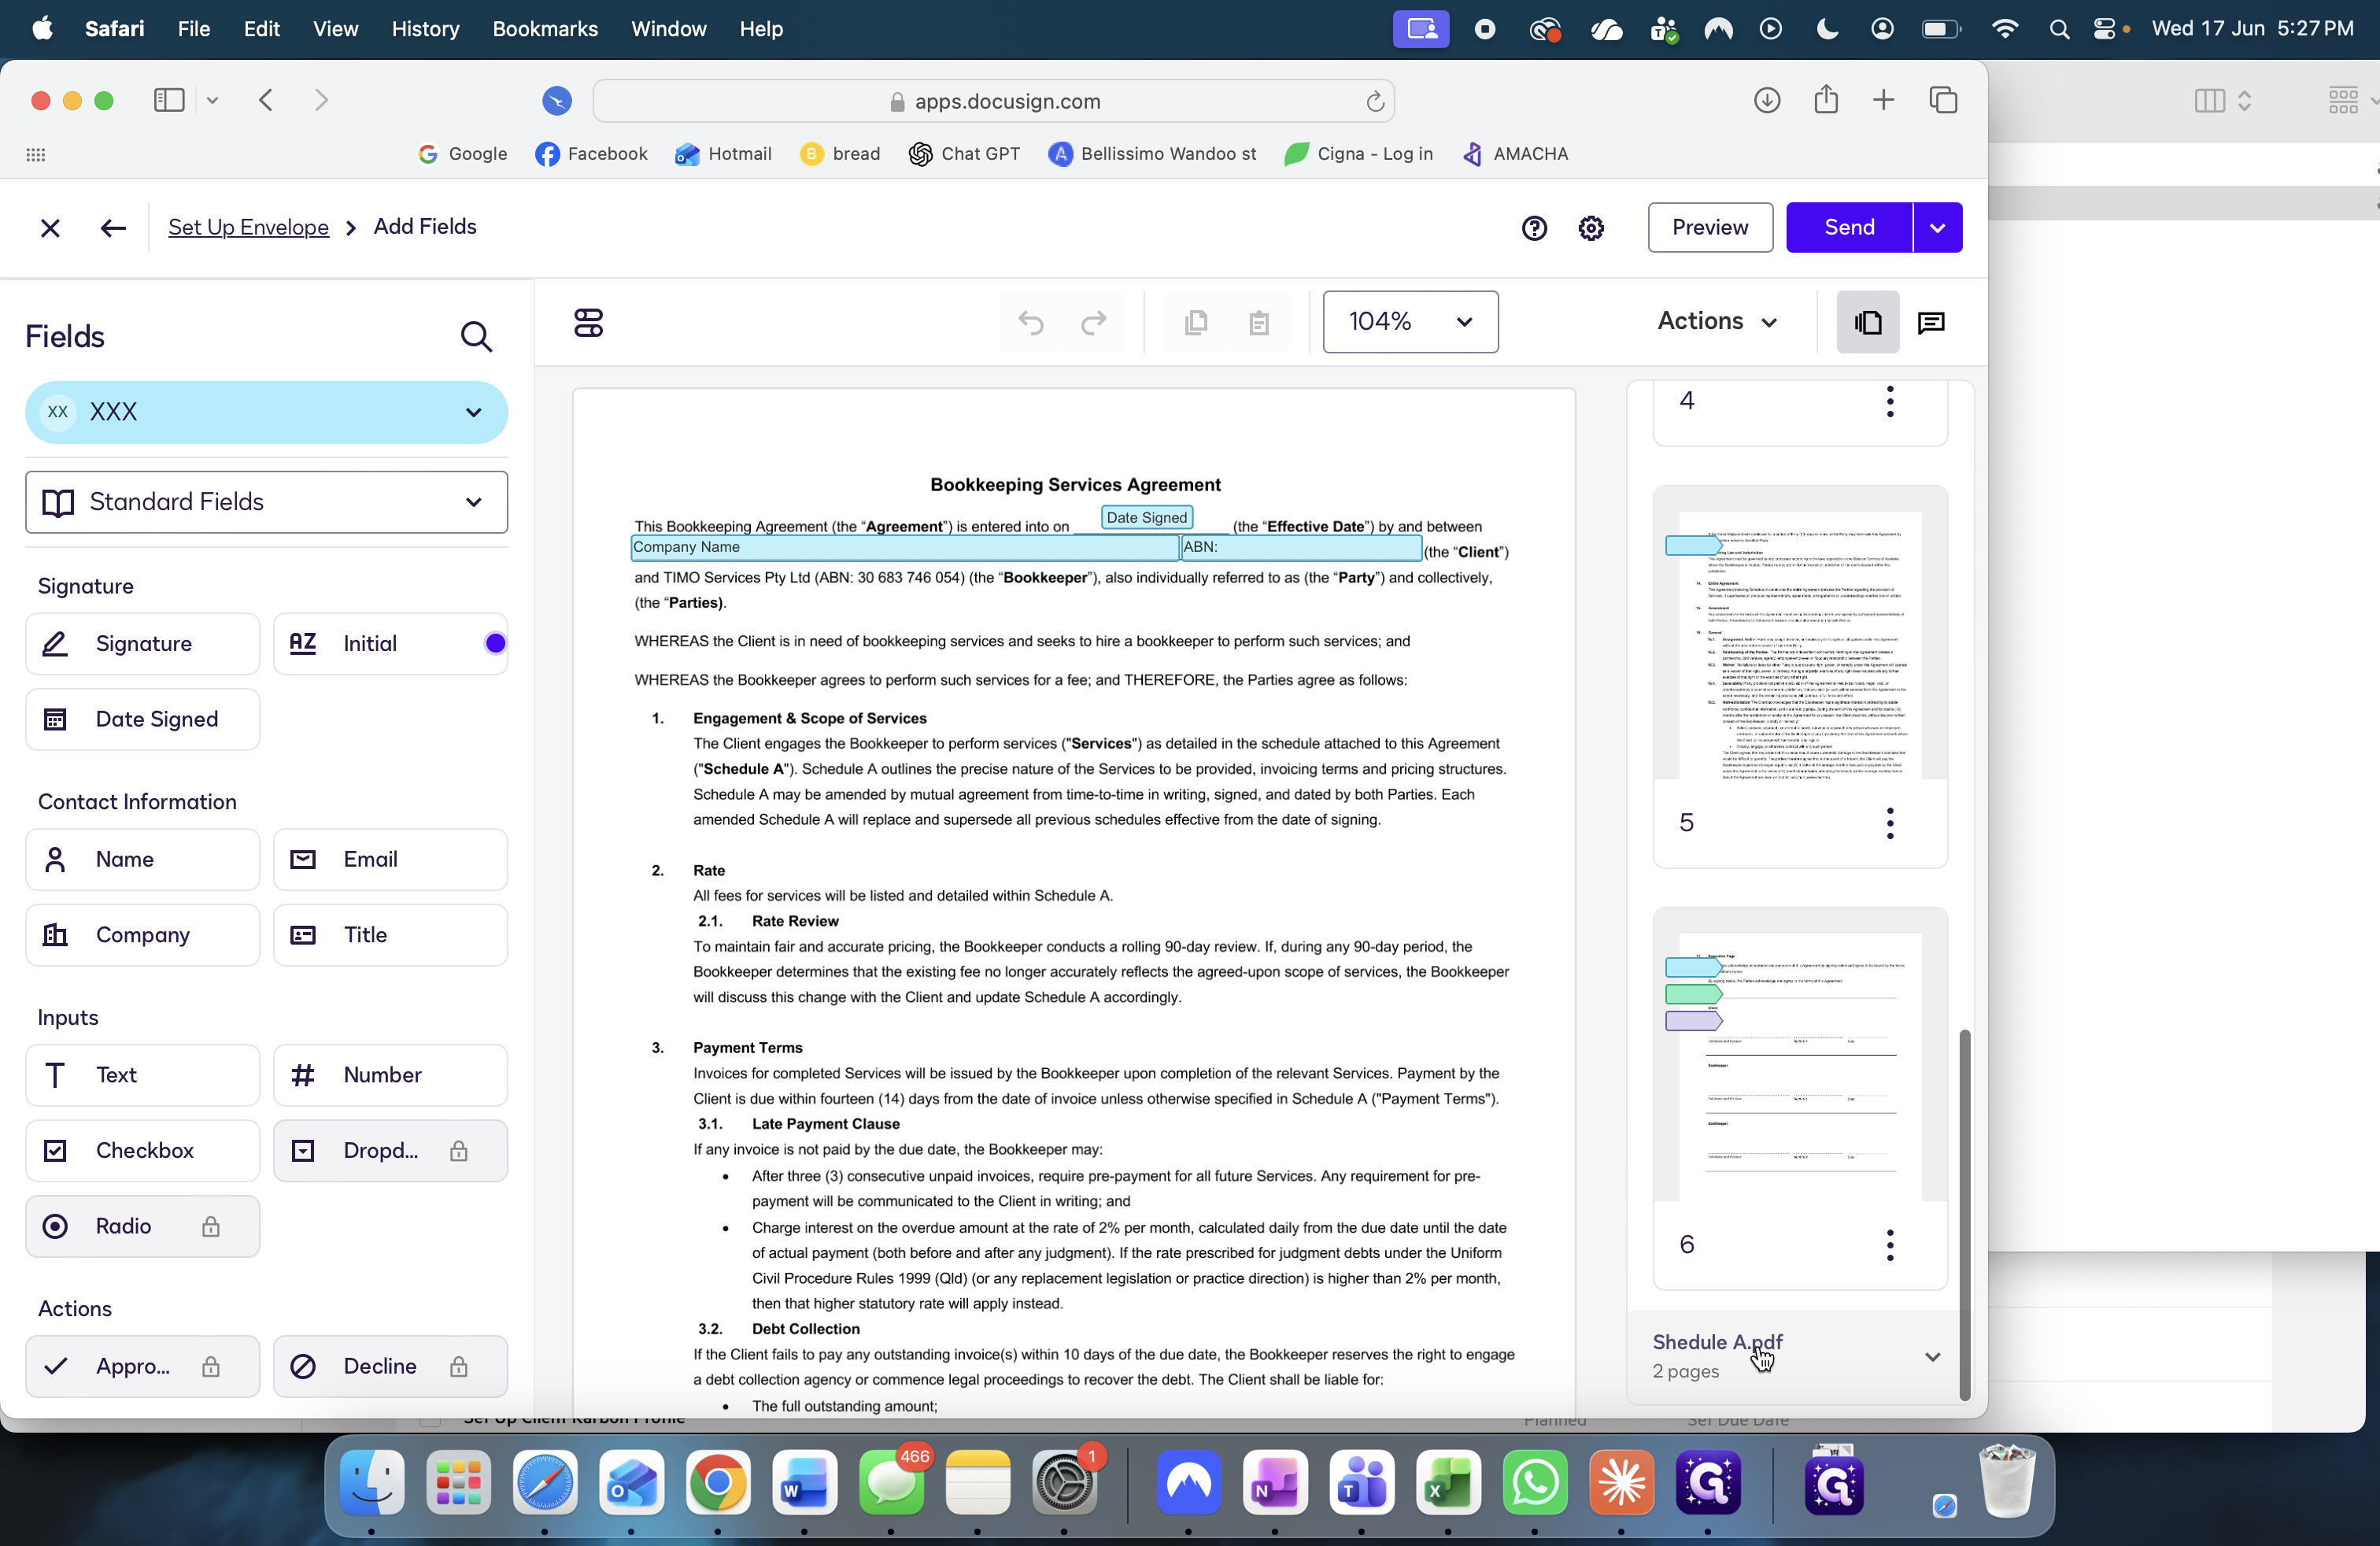Paste the copied field

tap(1259, 322)
